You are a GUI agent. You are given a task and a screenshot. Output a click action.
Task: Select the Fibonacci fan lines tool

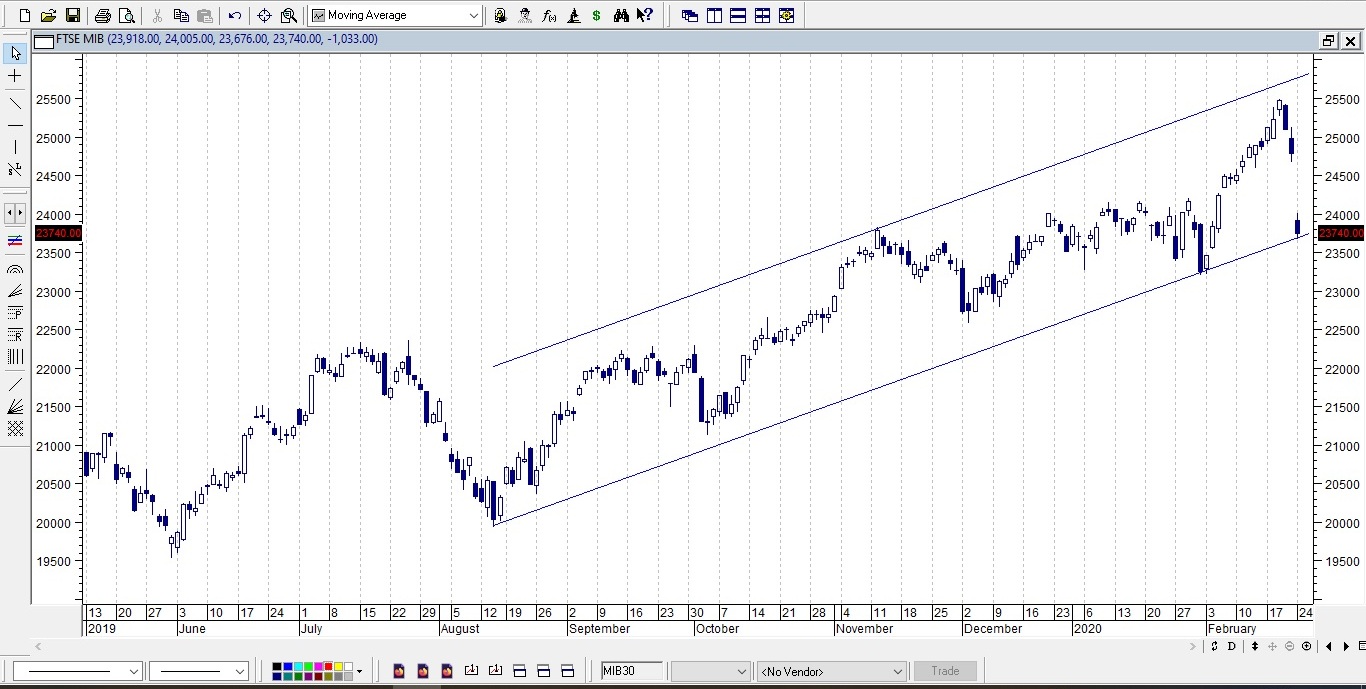coord(15,291)
